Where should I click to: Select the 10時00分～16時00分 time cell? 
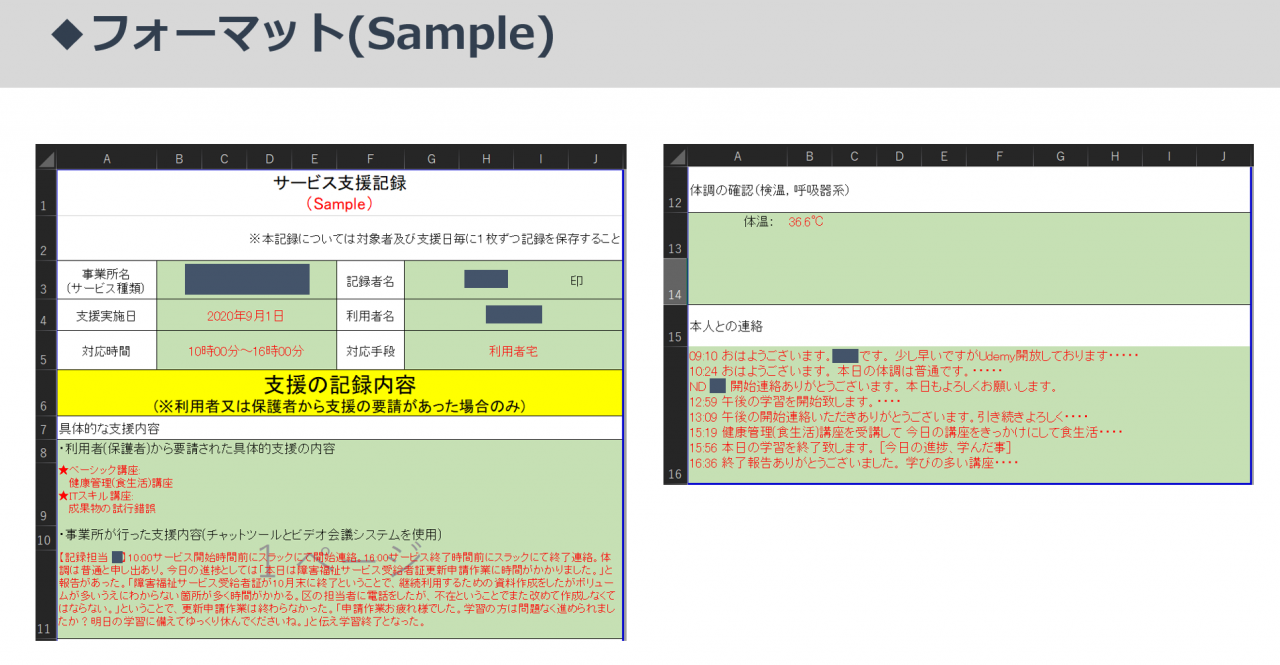pyautogui.click(x=247, y=351)
